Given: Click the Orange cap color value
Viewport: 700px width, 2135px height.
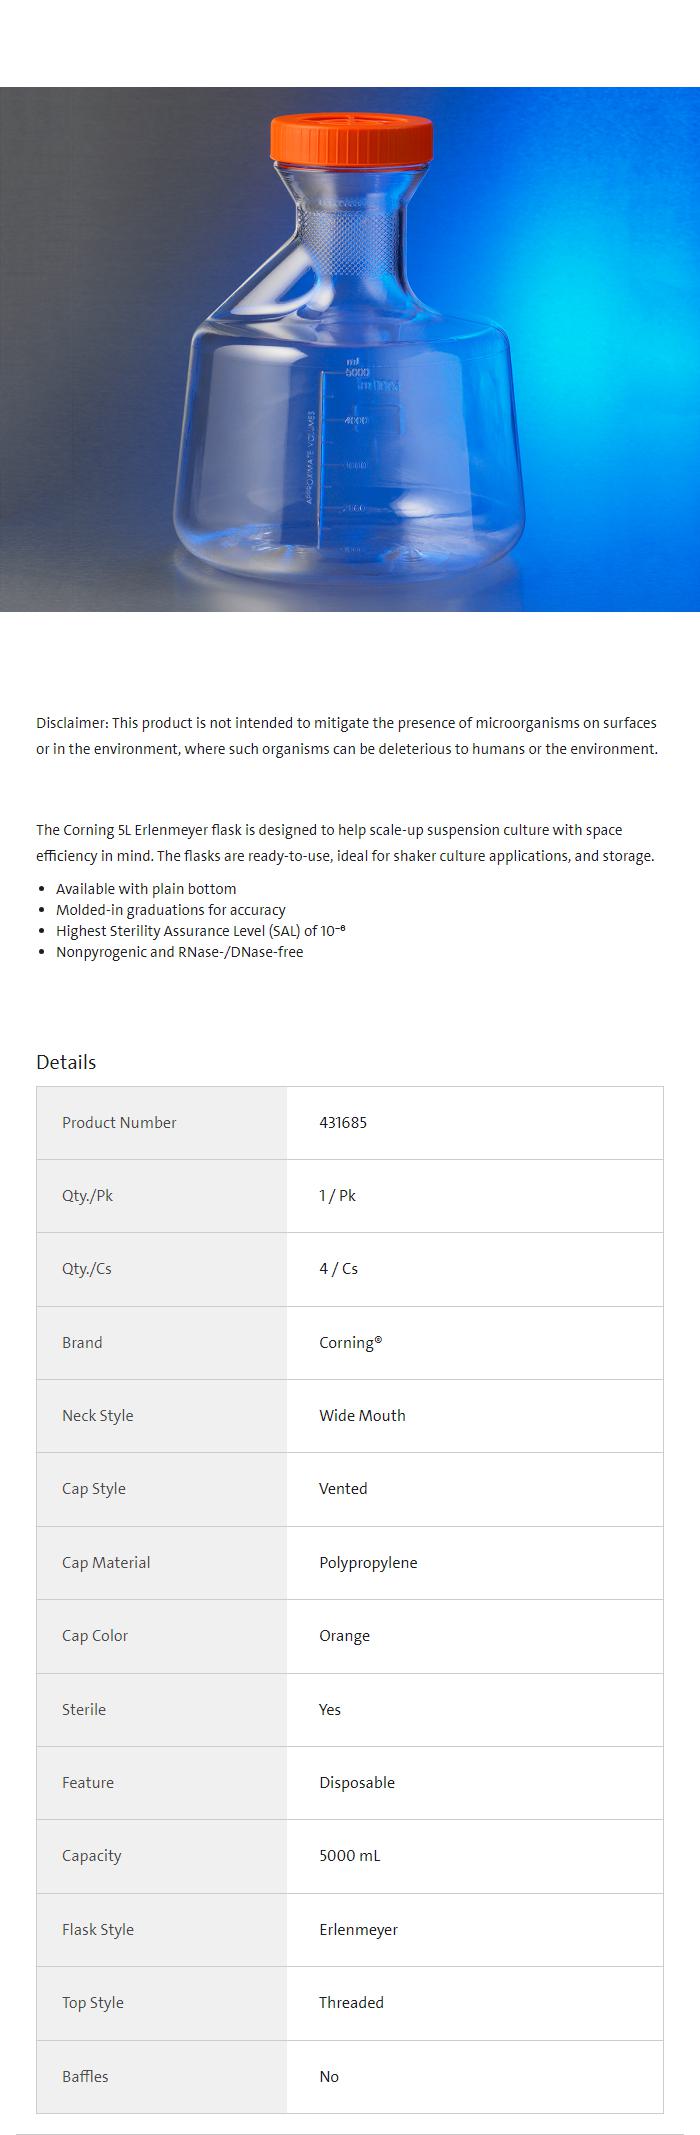Looking at the screenshot, I should pyautogui.click(x=344, y=1636).
